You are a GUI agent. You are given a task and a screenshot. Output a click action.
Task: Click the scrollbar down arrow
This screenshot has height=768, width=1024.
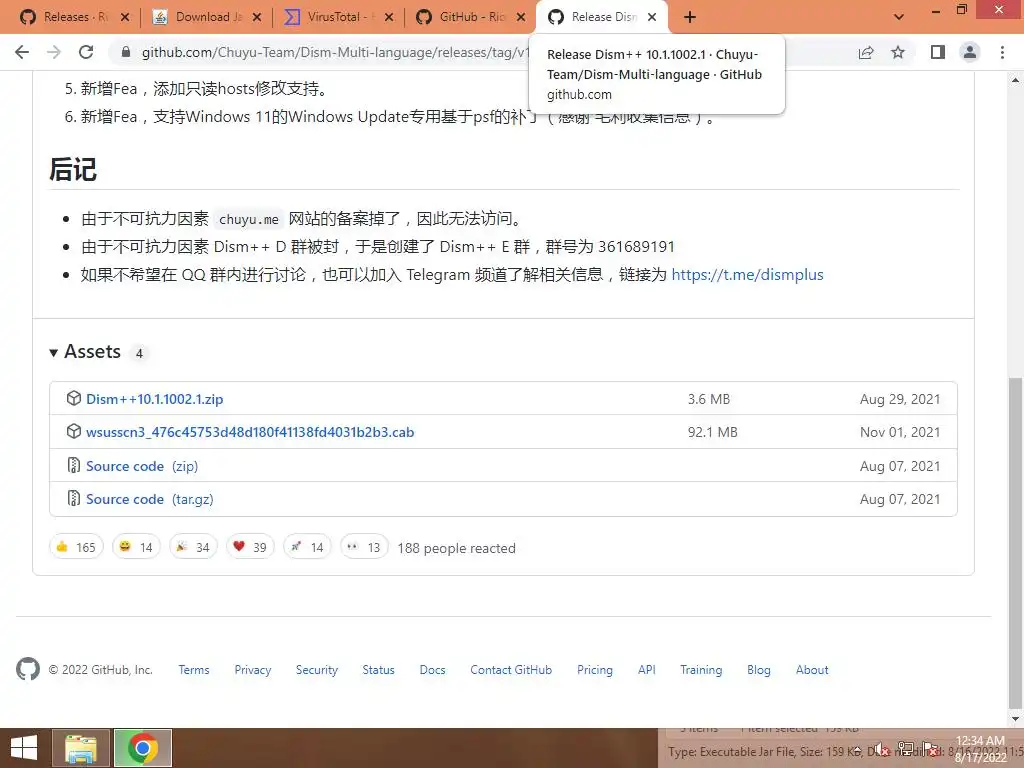(x=1016, y=719)
